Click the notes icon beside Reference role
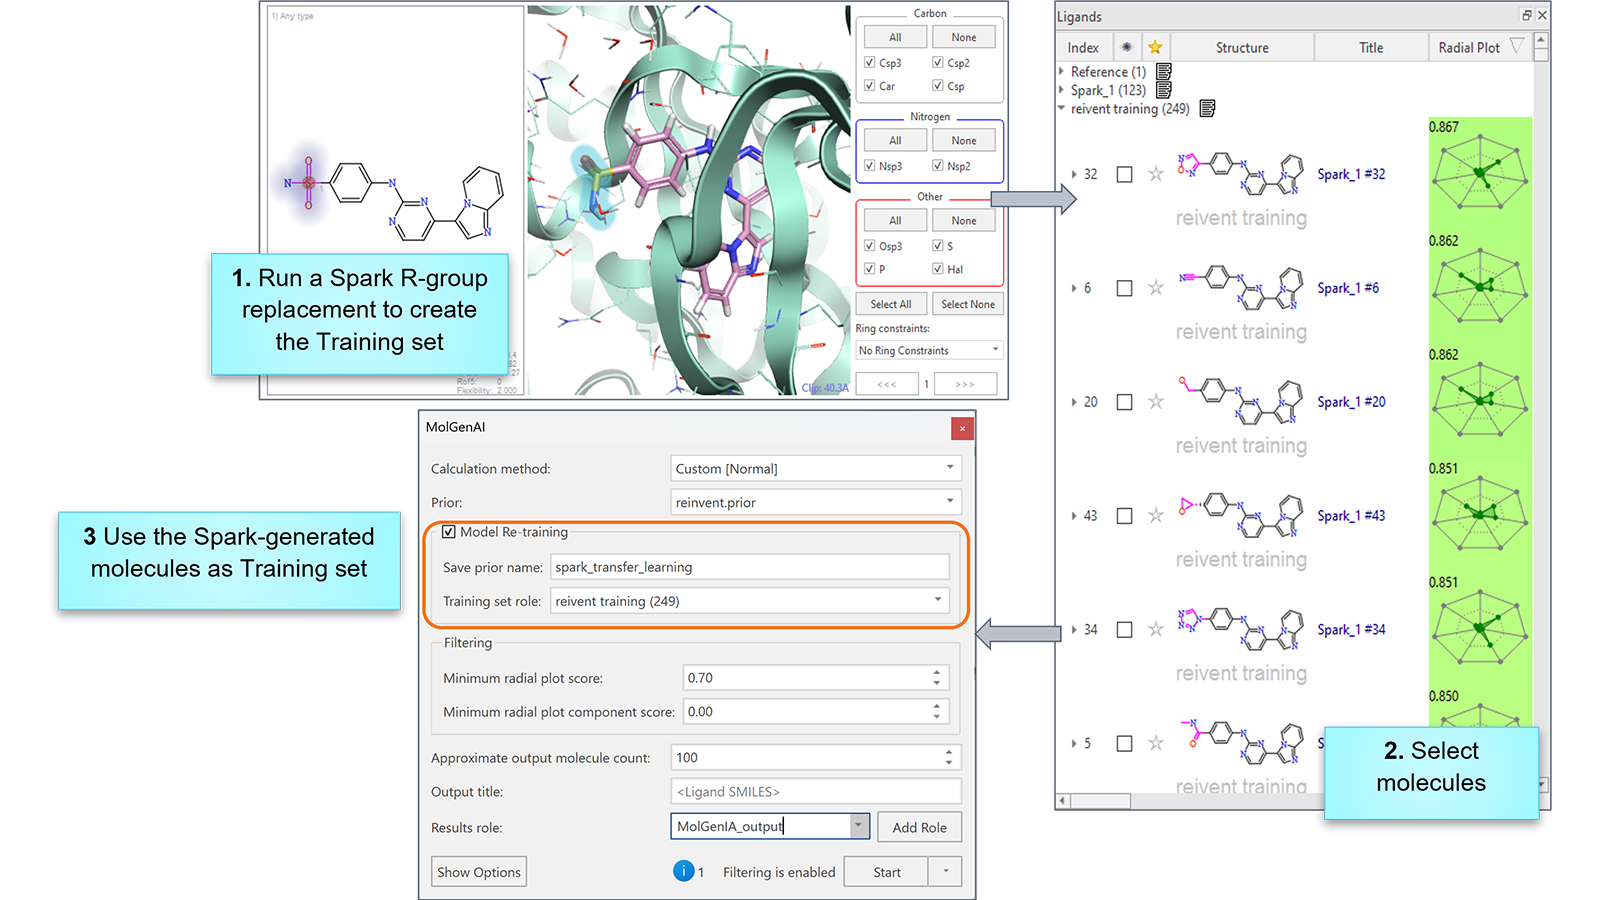The width and height of the screenshot is (1600, 900). tap(1163, 72)
